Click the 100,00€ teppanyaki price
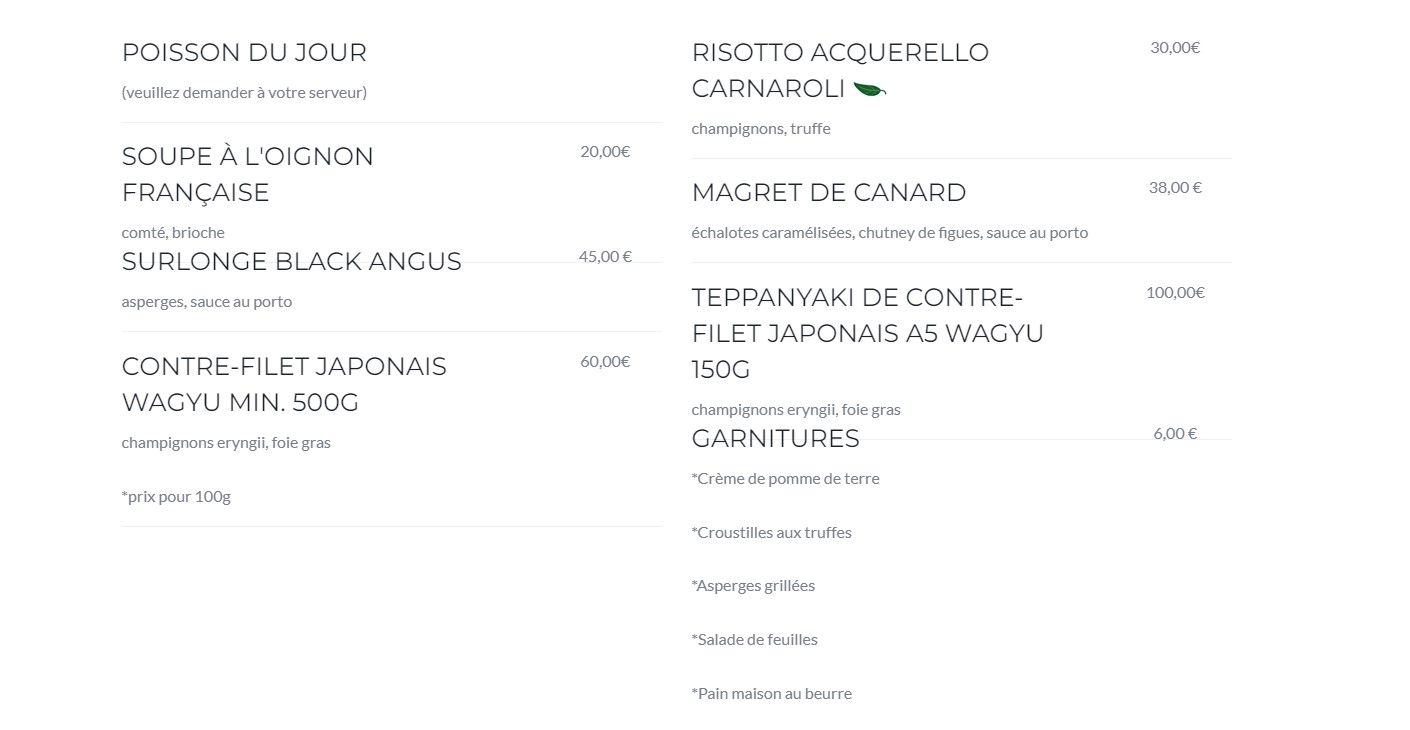The height and width of the screenshot is (730, 1410). [1175, 293]
